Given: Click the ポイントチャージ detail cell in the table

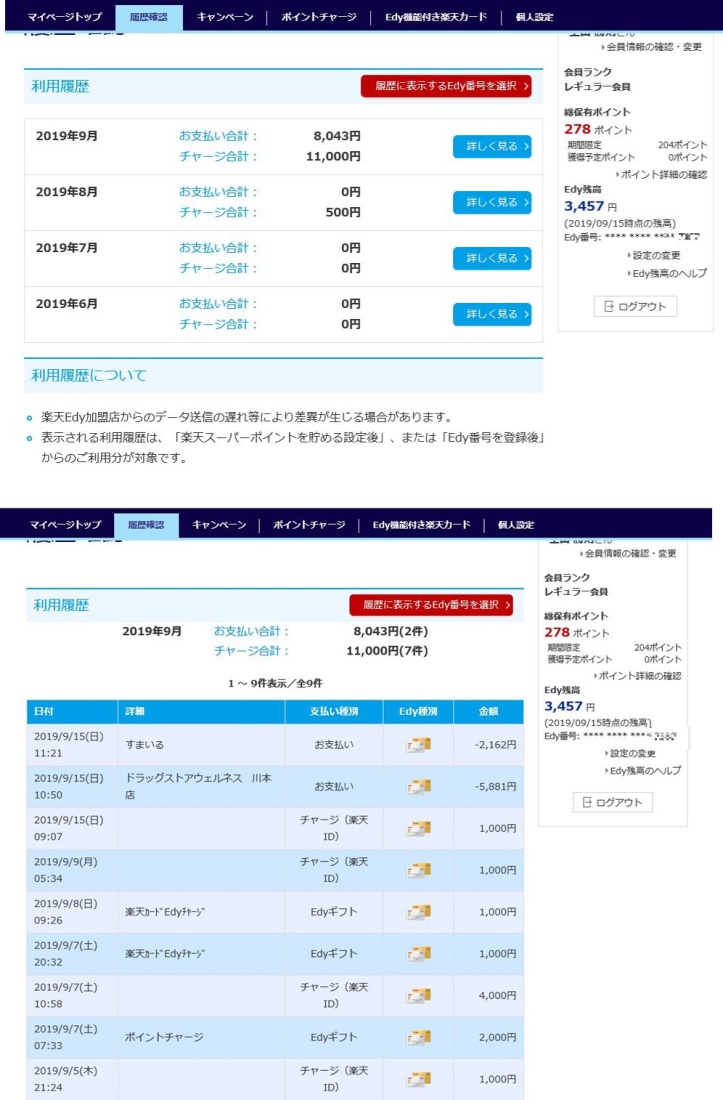Looking at the screenshot, I should click(201, 1037).
